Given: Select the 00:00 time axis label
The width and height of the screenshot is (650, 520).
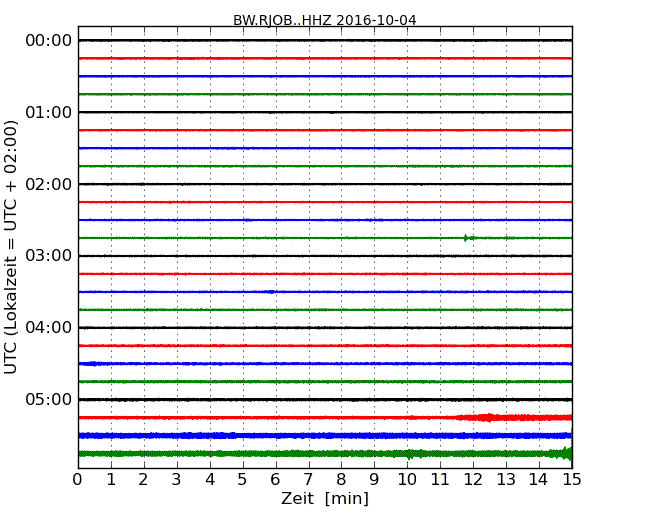Looking at the screenshot, I should click(x=49, y=41).
